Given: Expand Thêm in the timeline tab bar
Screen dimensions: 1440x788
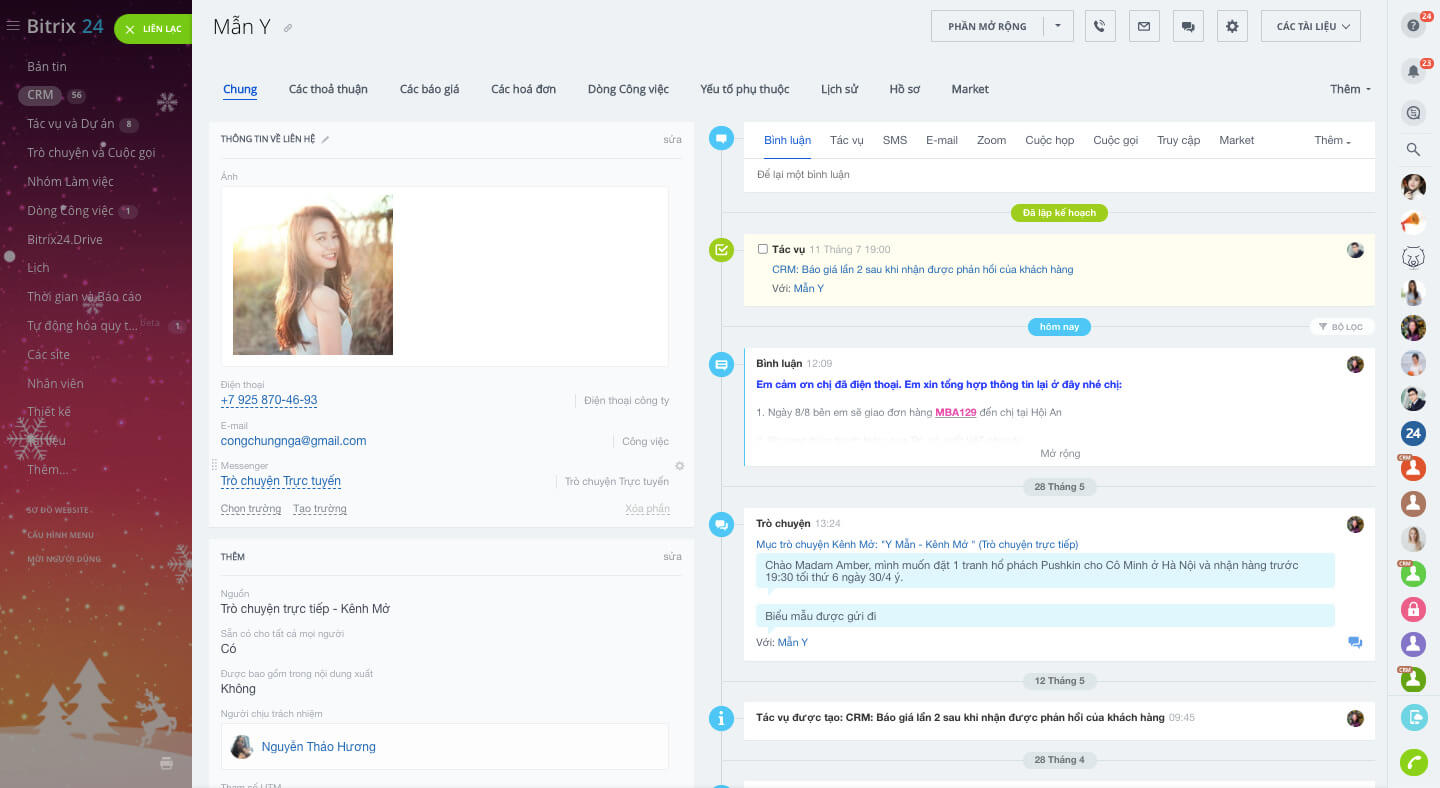Looking at the screenshot, I should pyautogui.click(x=1333, y=140).
